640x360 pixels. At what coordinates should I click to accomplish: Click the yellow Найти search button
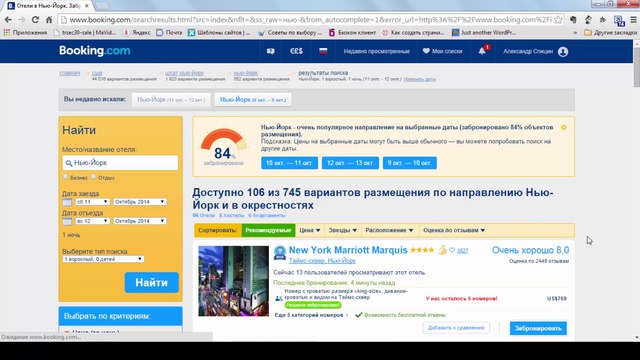tap(151, 282)
